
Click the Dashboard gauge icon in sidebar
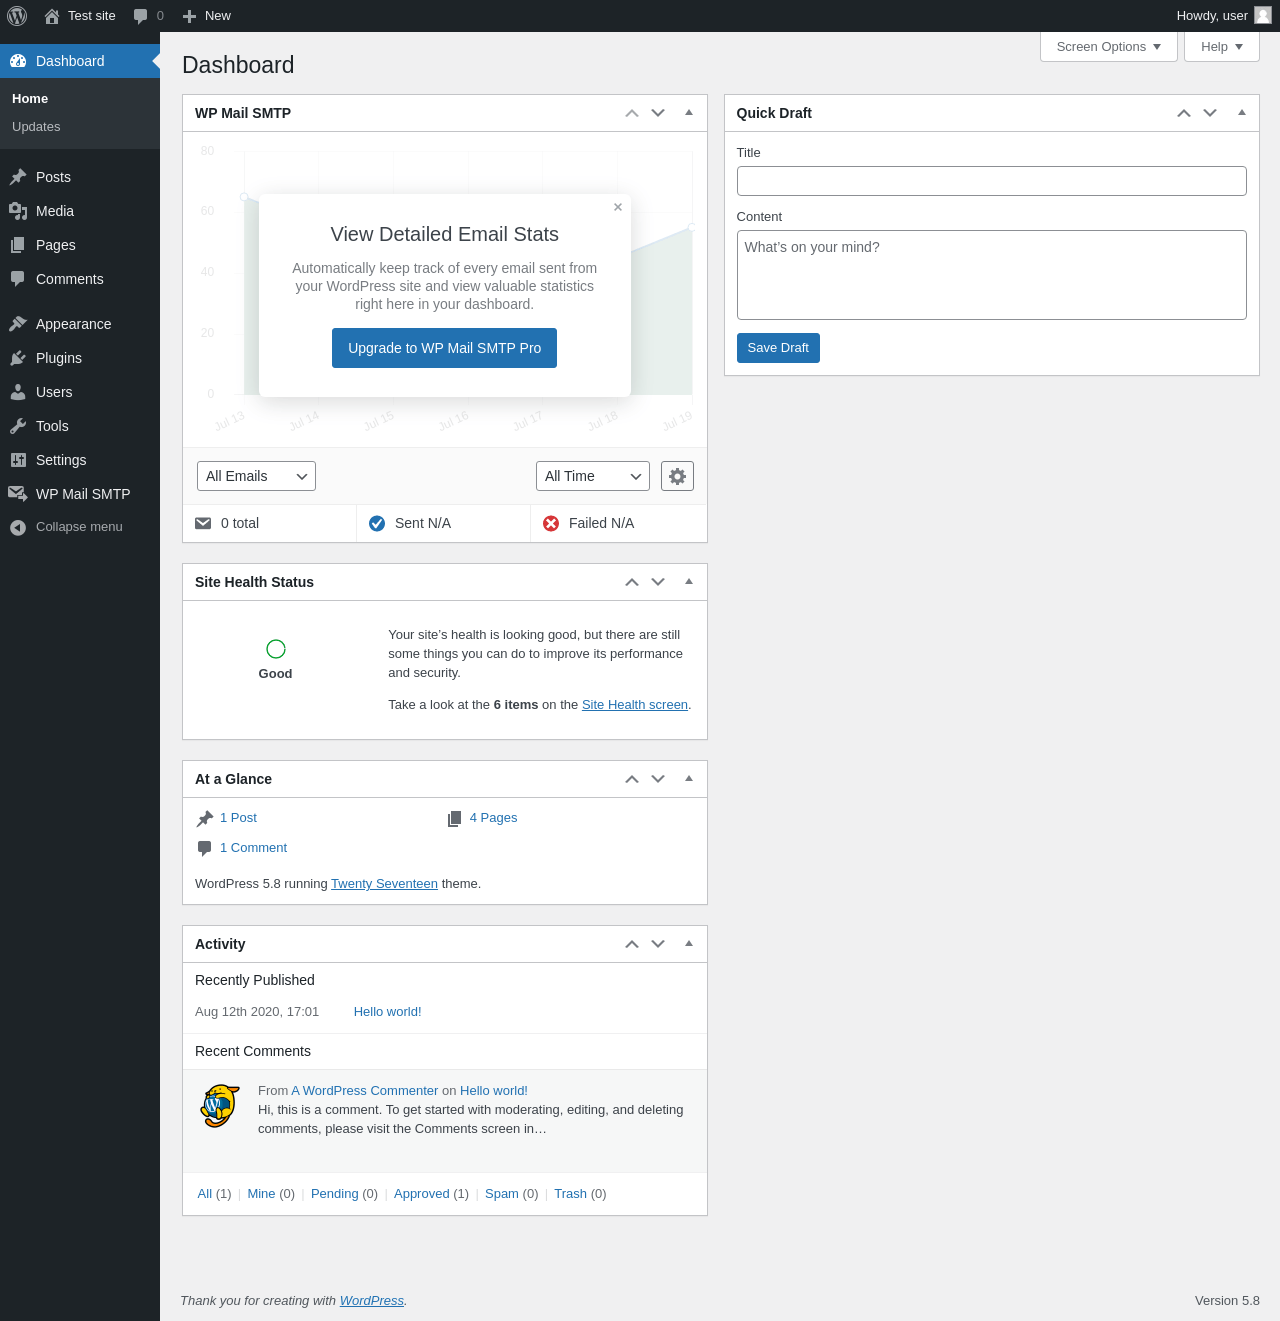pos(18,61)
